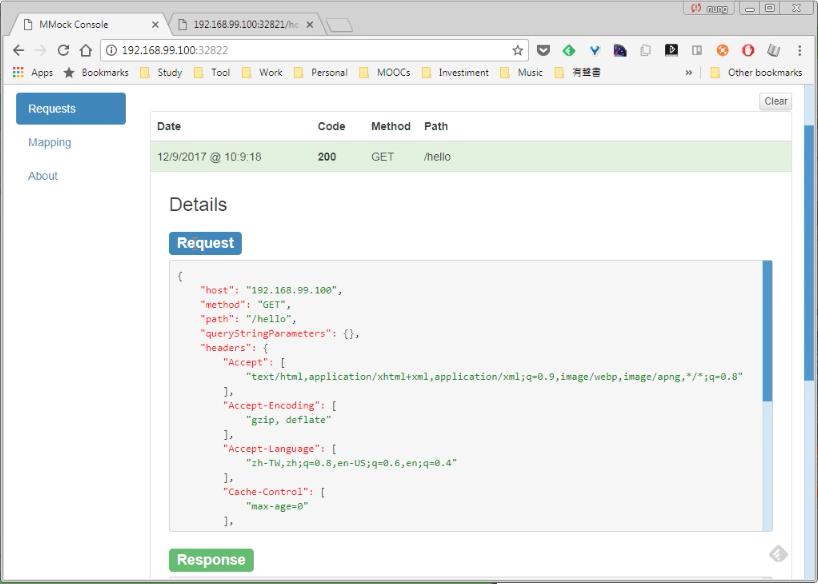This screenshot has height=584, width=818.
Task: Open the Apps grid shortcut
Action: pos(33,73)
